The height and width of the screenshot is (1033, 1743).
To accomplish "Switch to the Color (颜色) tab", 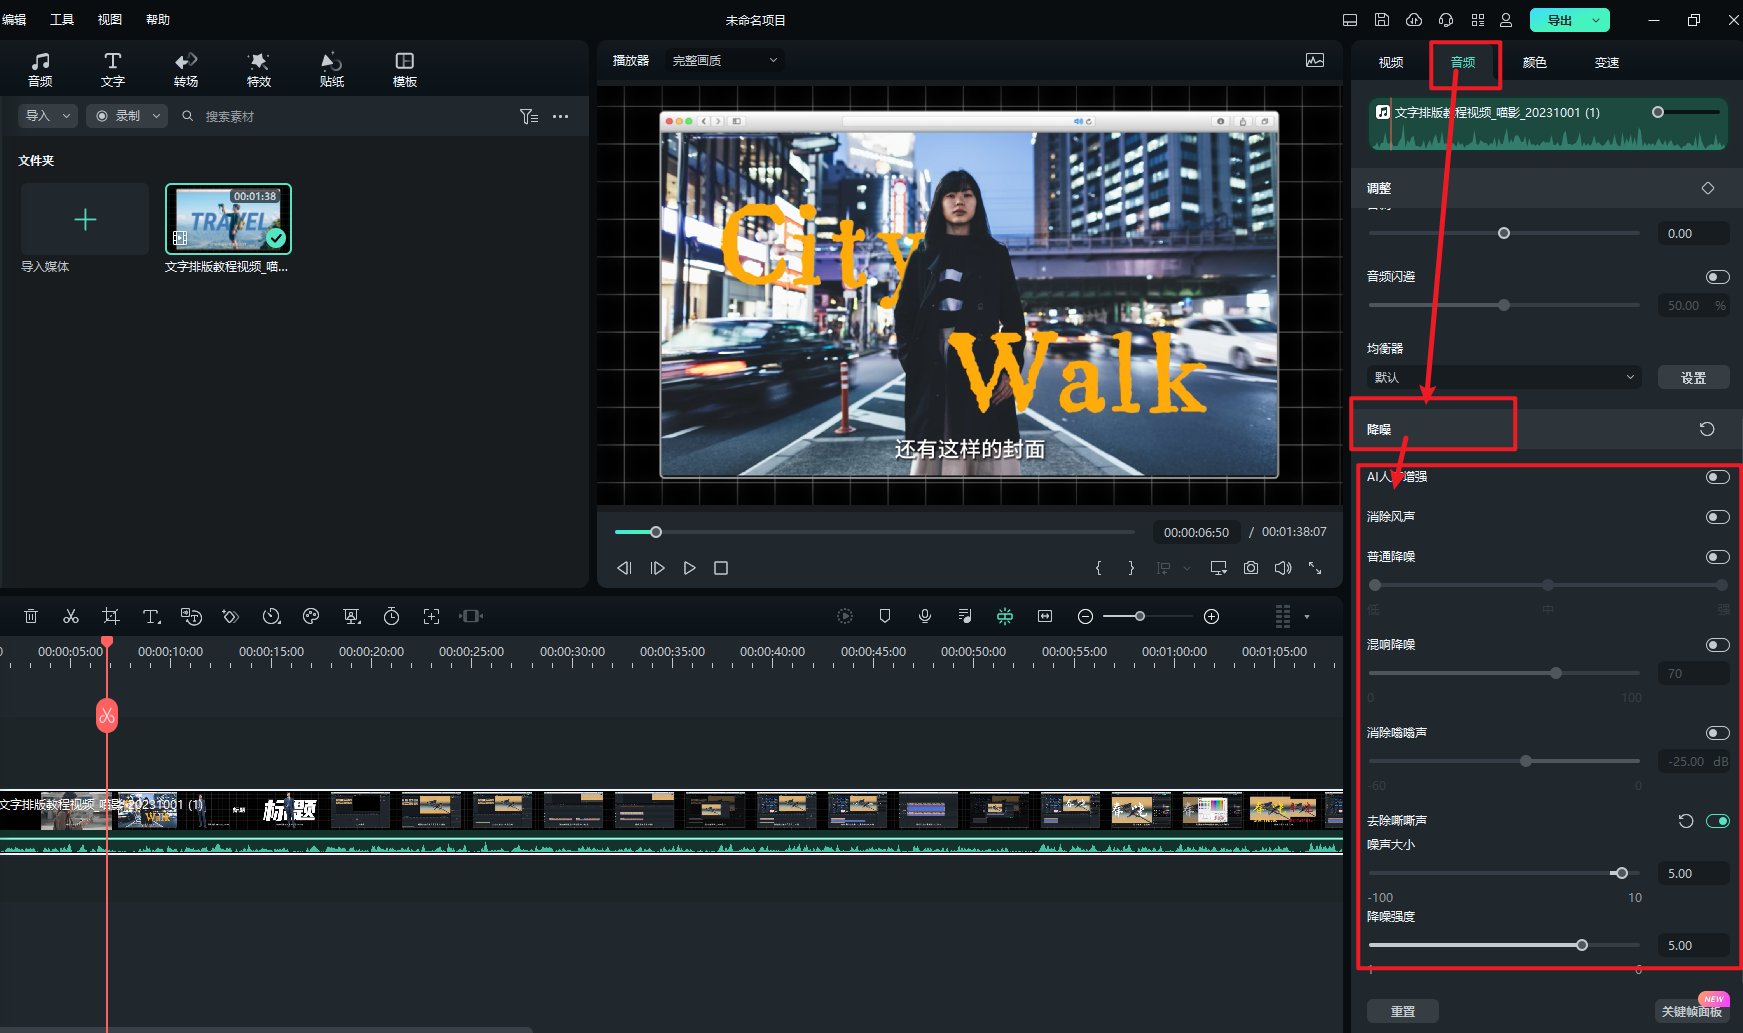I will 1534,62.
